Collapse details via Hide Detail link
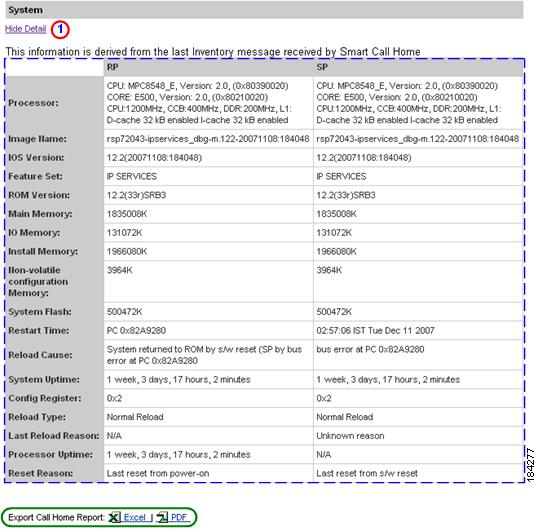This screenshot has height=529, width=540. [25, 29]
